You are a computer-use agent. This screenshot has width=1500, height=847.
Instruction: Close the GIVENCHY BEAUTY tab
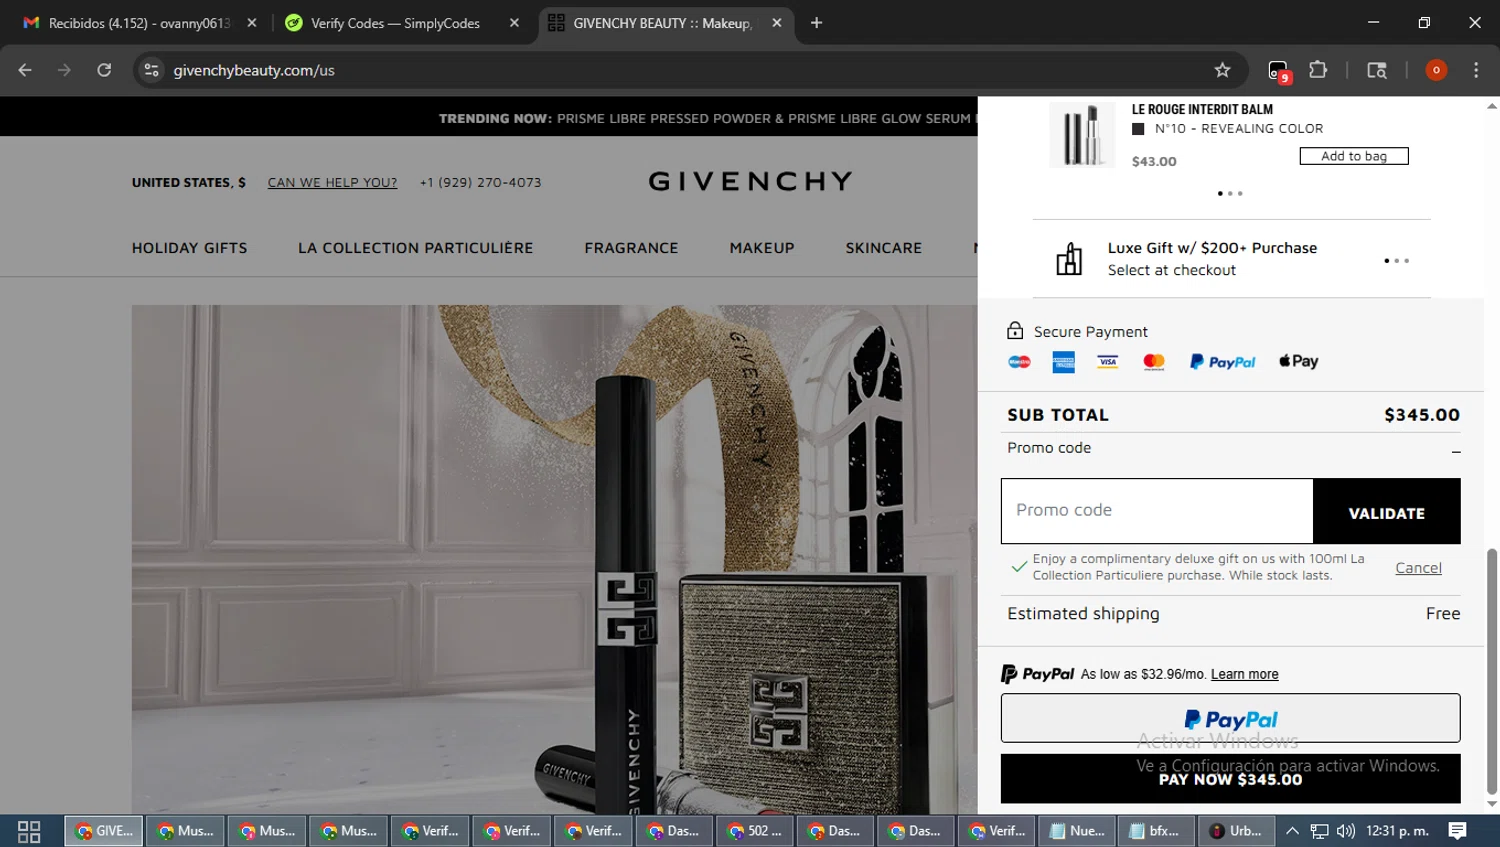click(x=777, y=23)
